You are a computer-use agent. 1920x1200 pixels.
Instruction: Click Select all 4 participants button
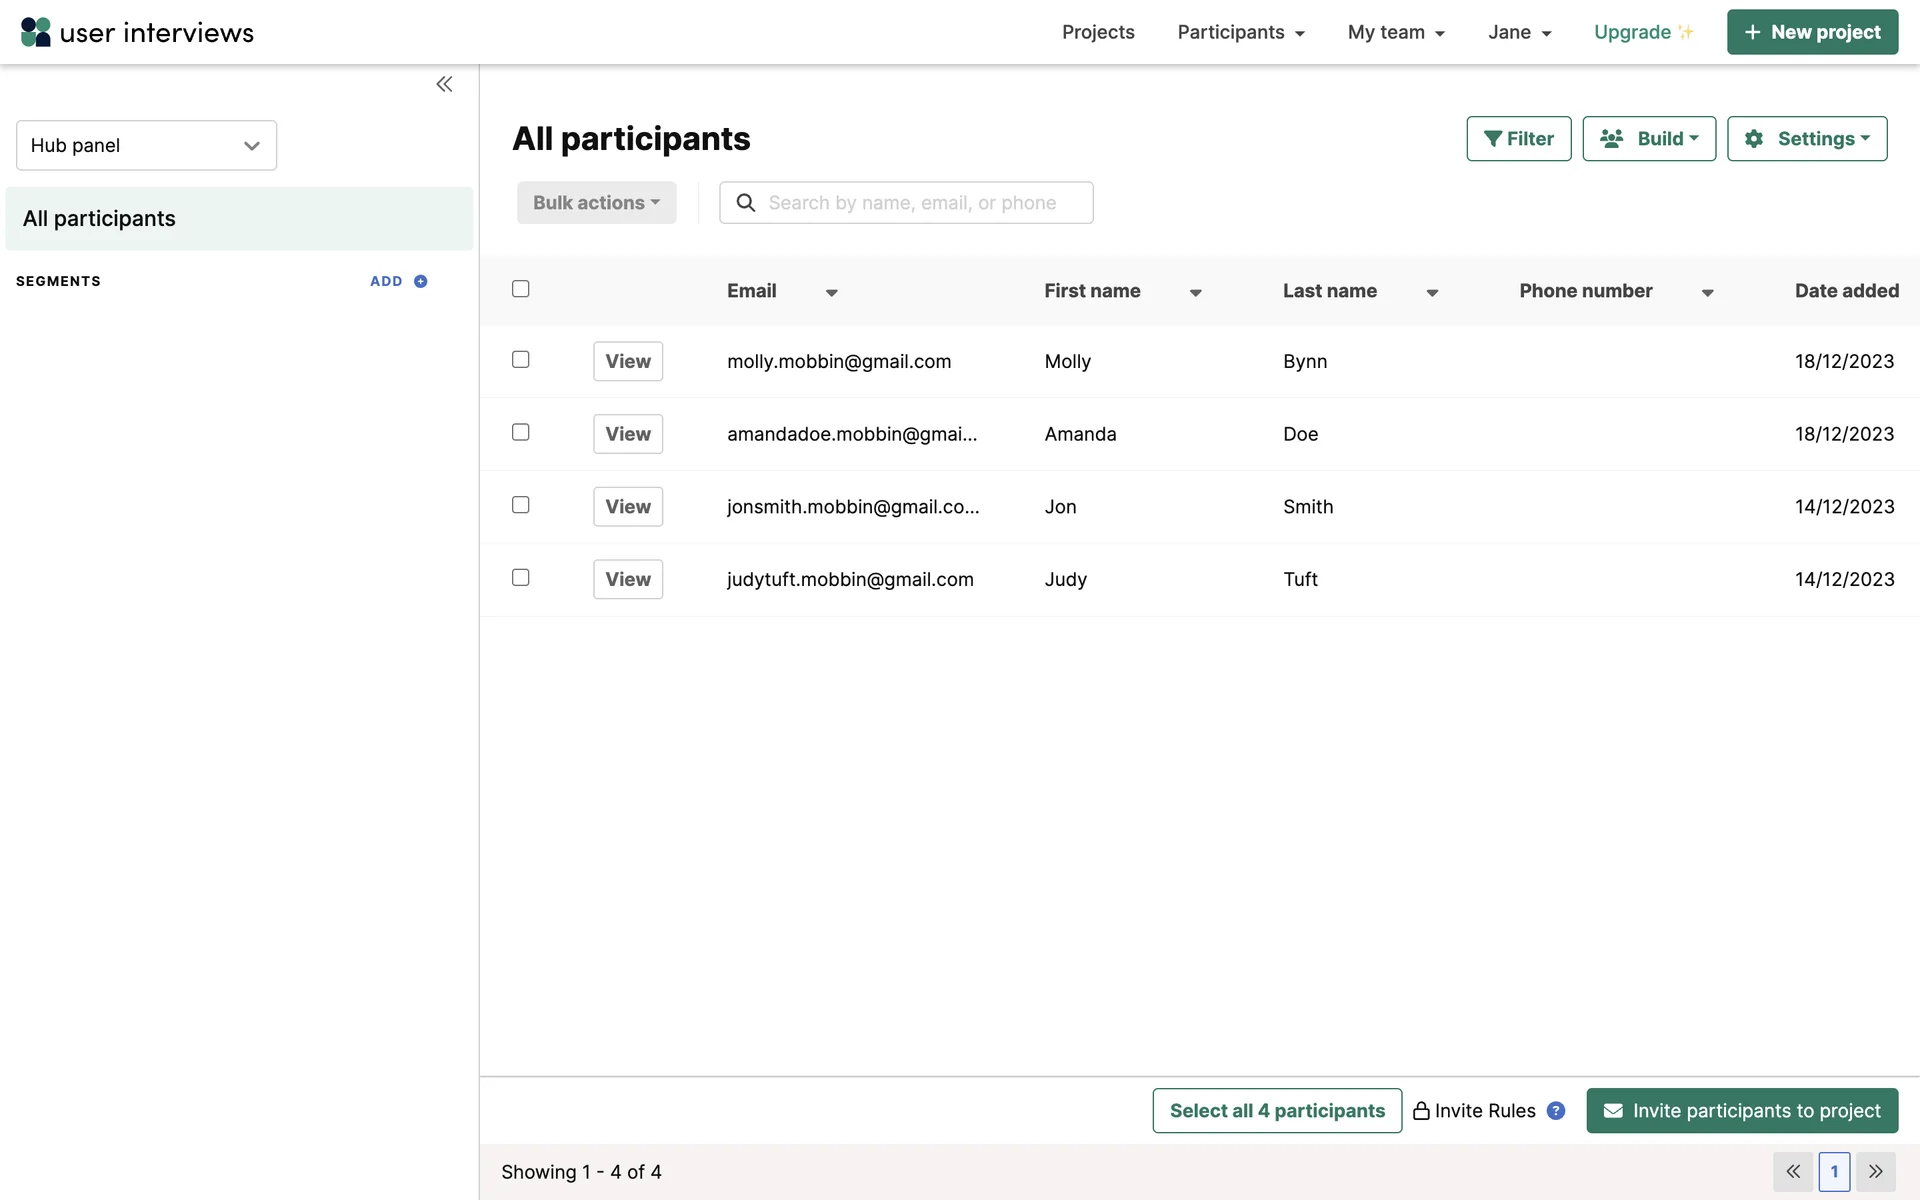[x=1276, y=1111]
